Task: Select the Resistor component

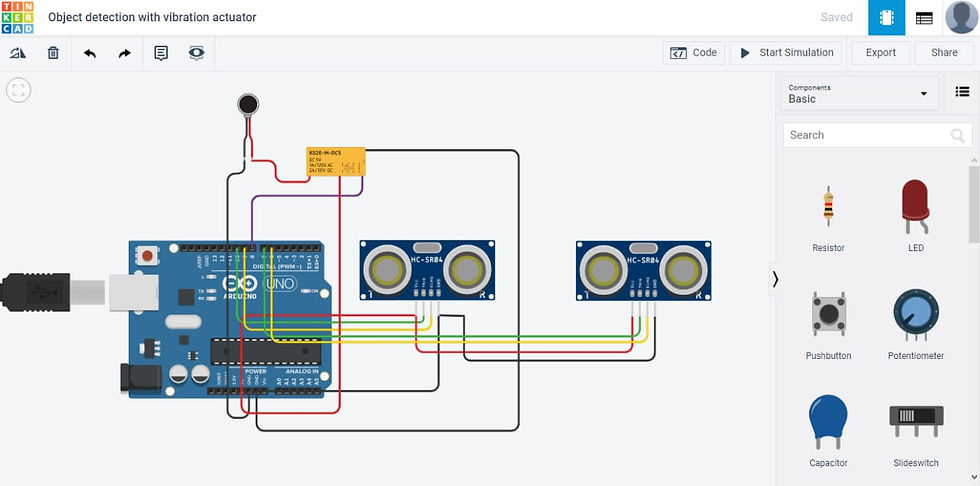Action: coord(828,217)
